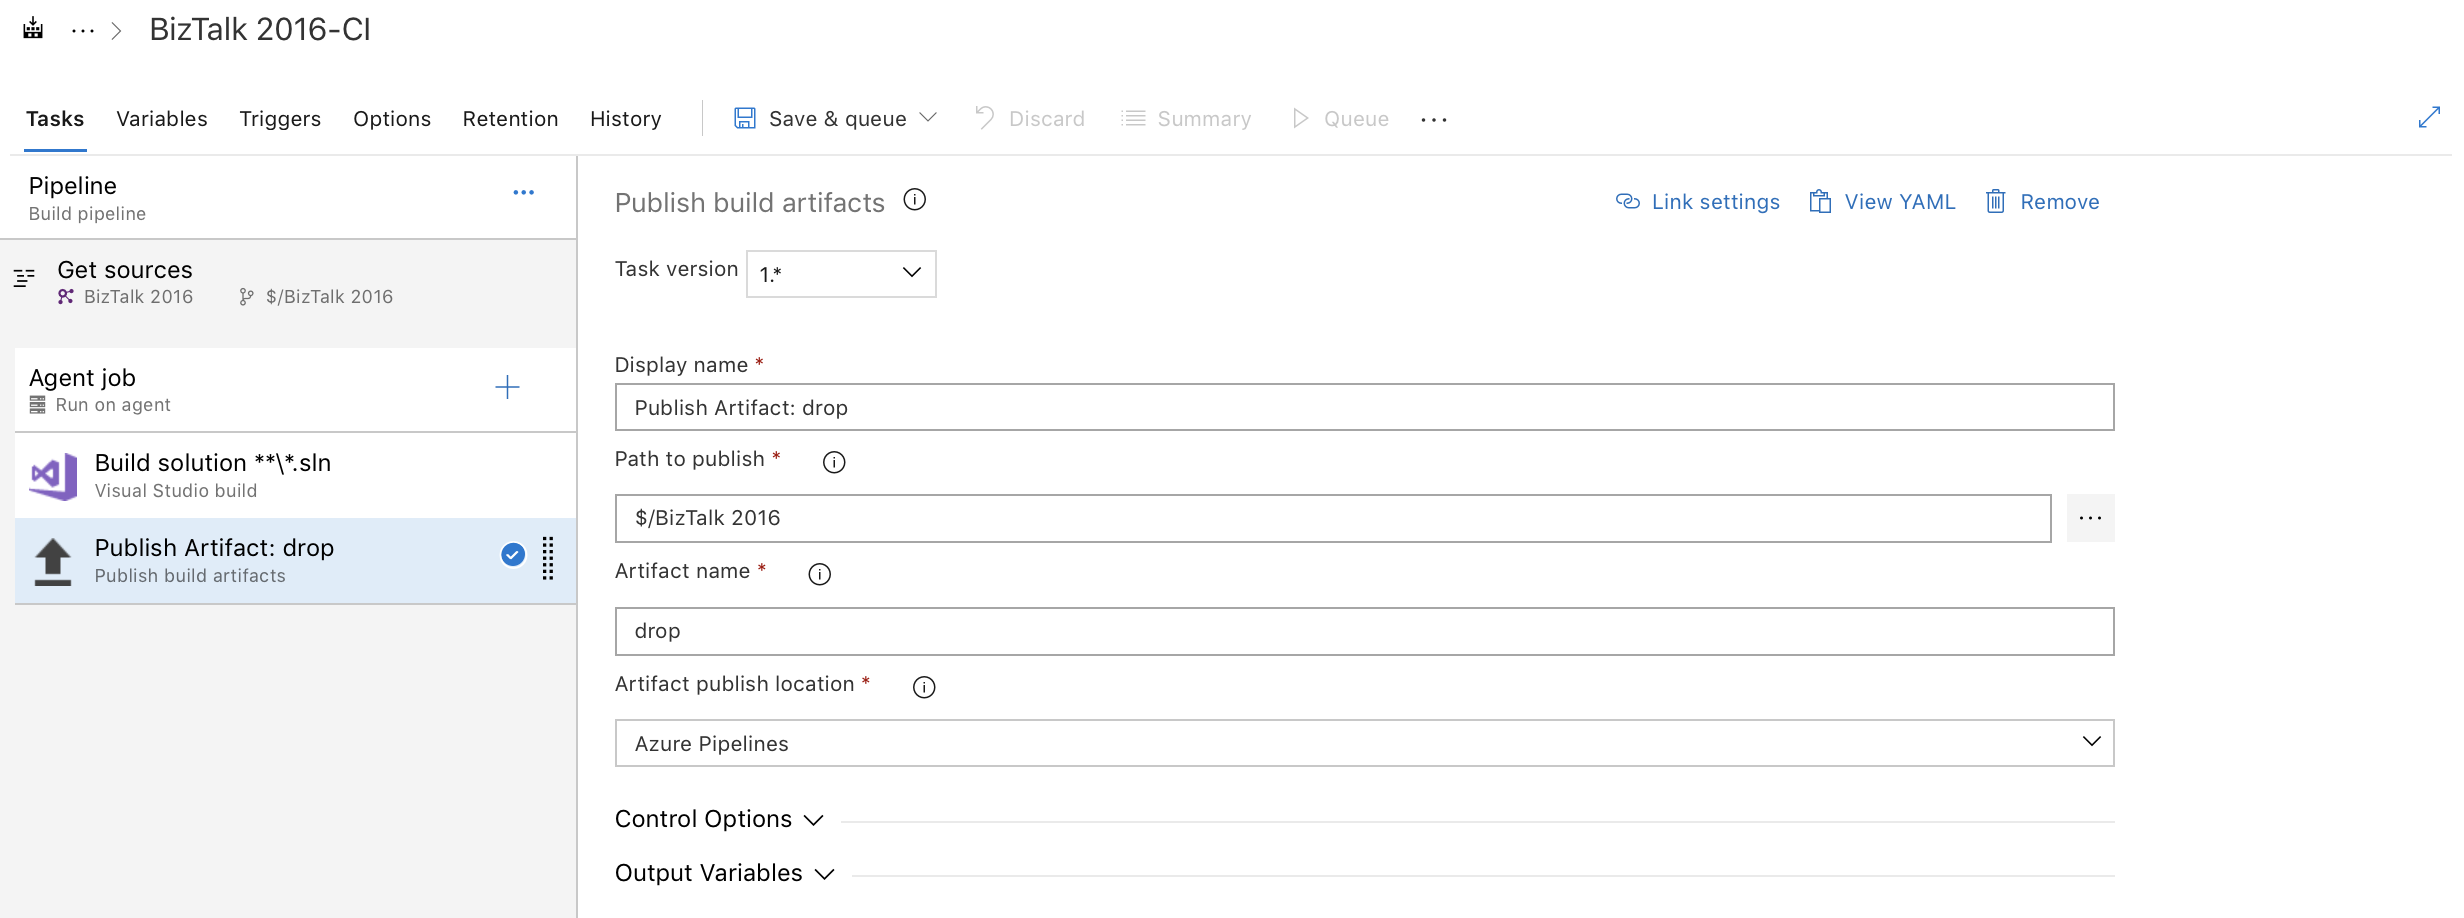
Task: Click the Queue play triangle icon
Action: pyautogui.click(x=1300, y=118)
